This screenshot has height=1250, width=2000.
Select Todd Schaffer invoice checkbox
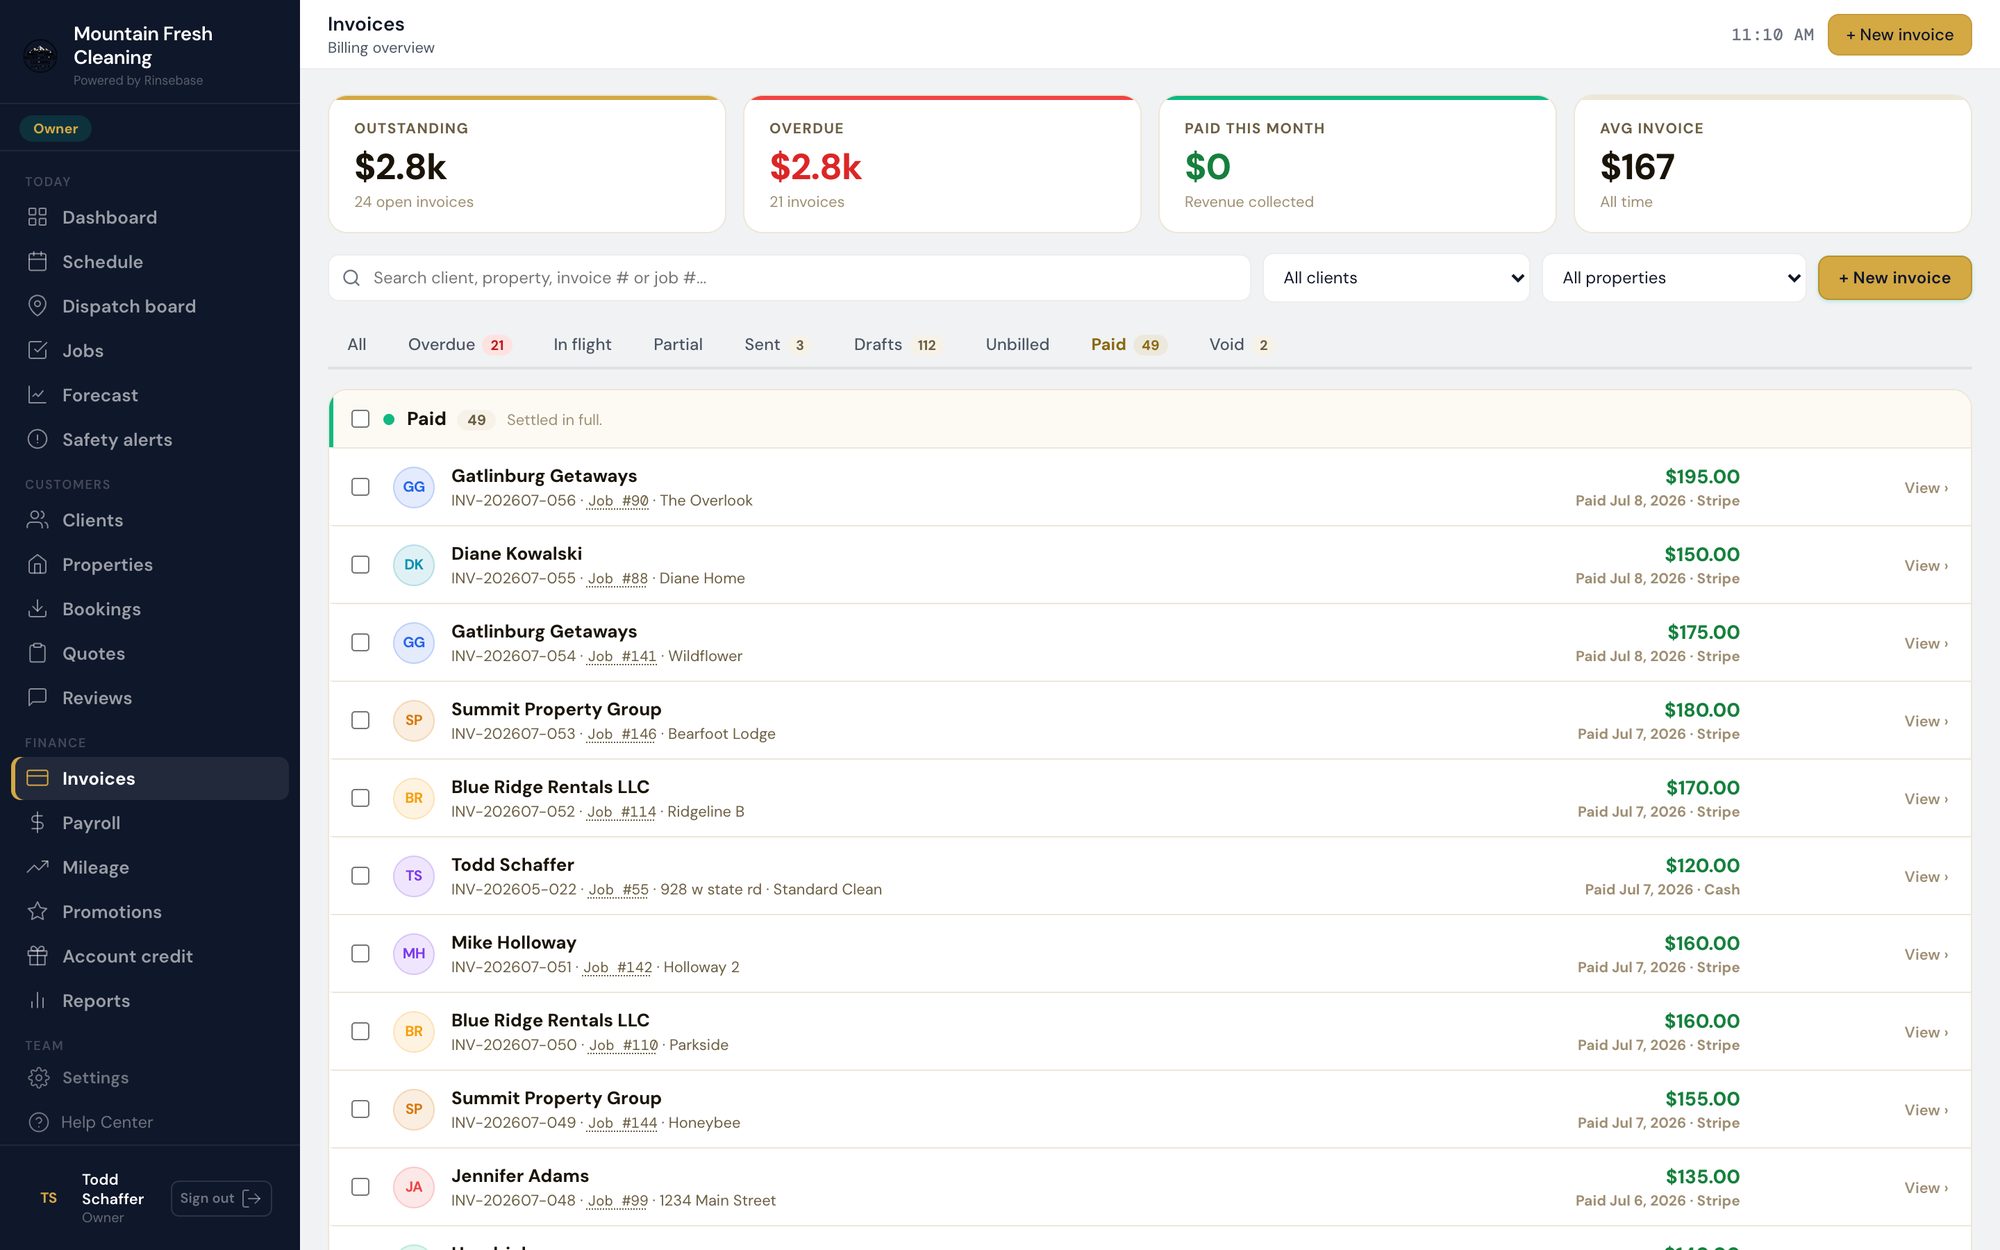click(360, 876)
